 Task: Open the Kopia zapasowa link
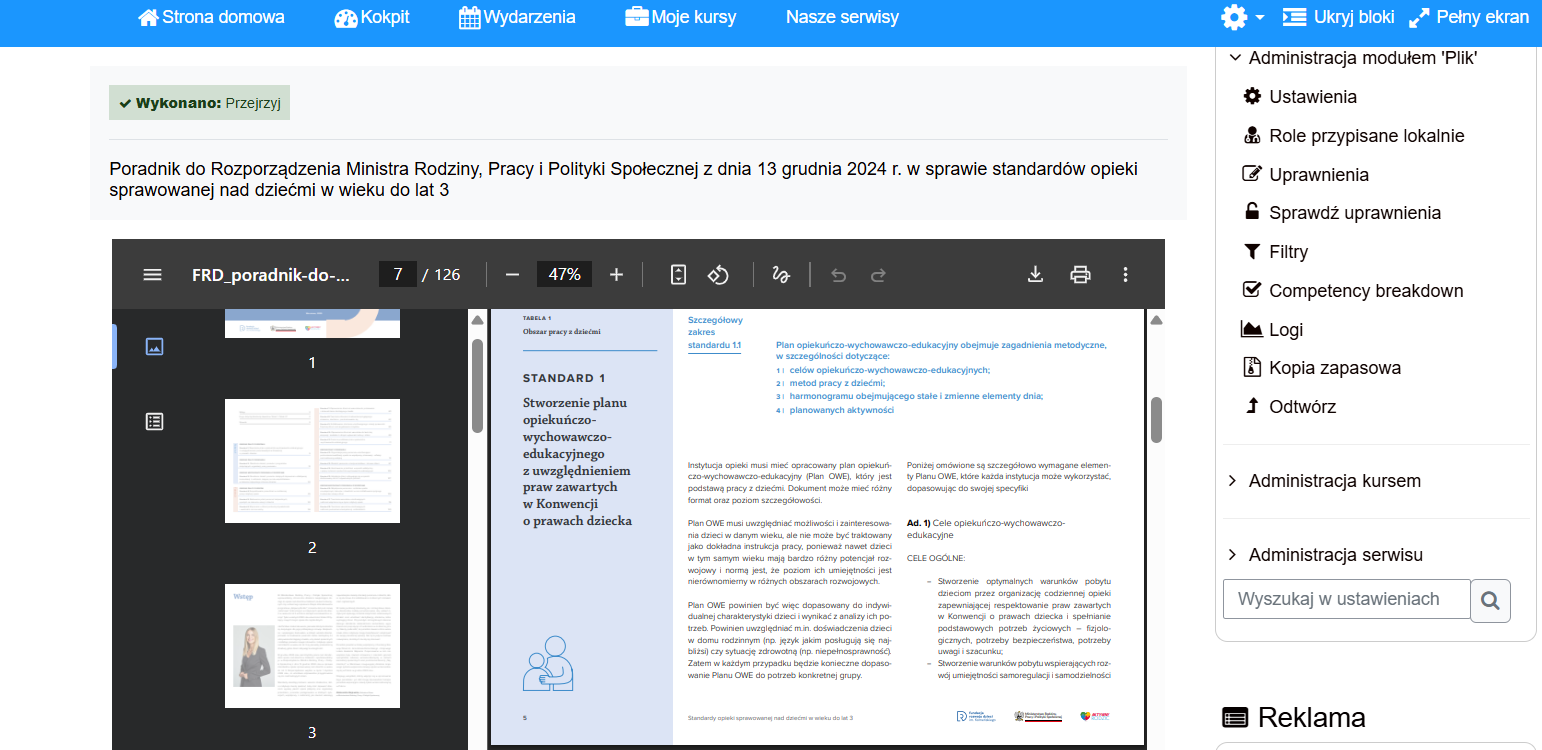click(1334, 368)
